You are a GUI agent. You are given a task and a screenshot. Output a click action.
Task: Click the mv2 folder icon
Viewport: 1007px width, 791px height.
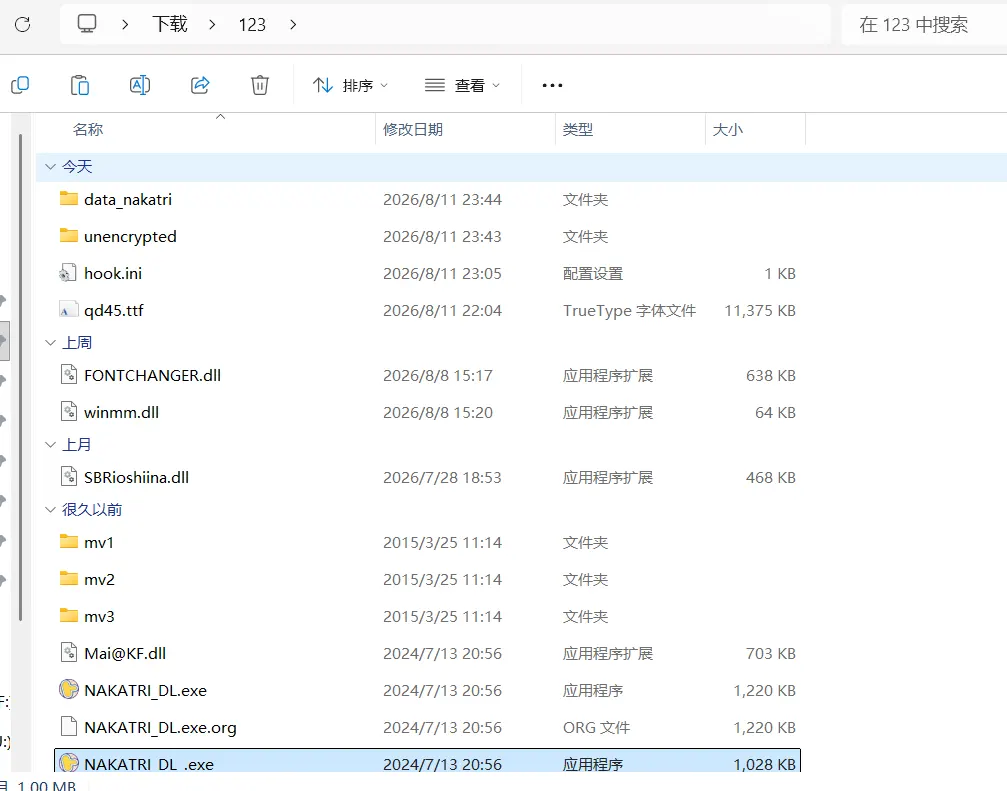point(69,578)
